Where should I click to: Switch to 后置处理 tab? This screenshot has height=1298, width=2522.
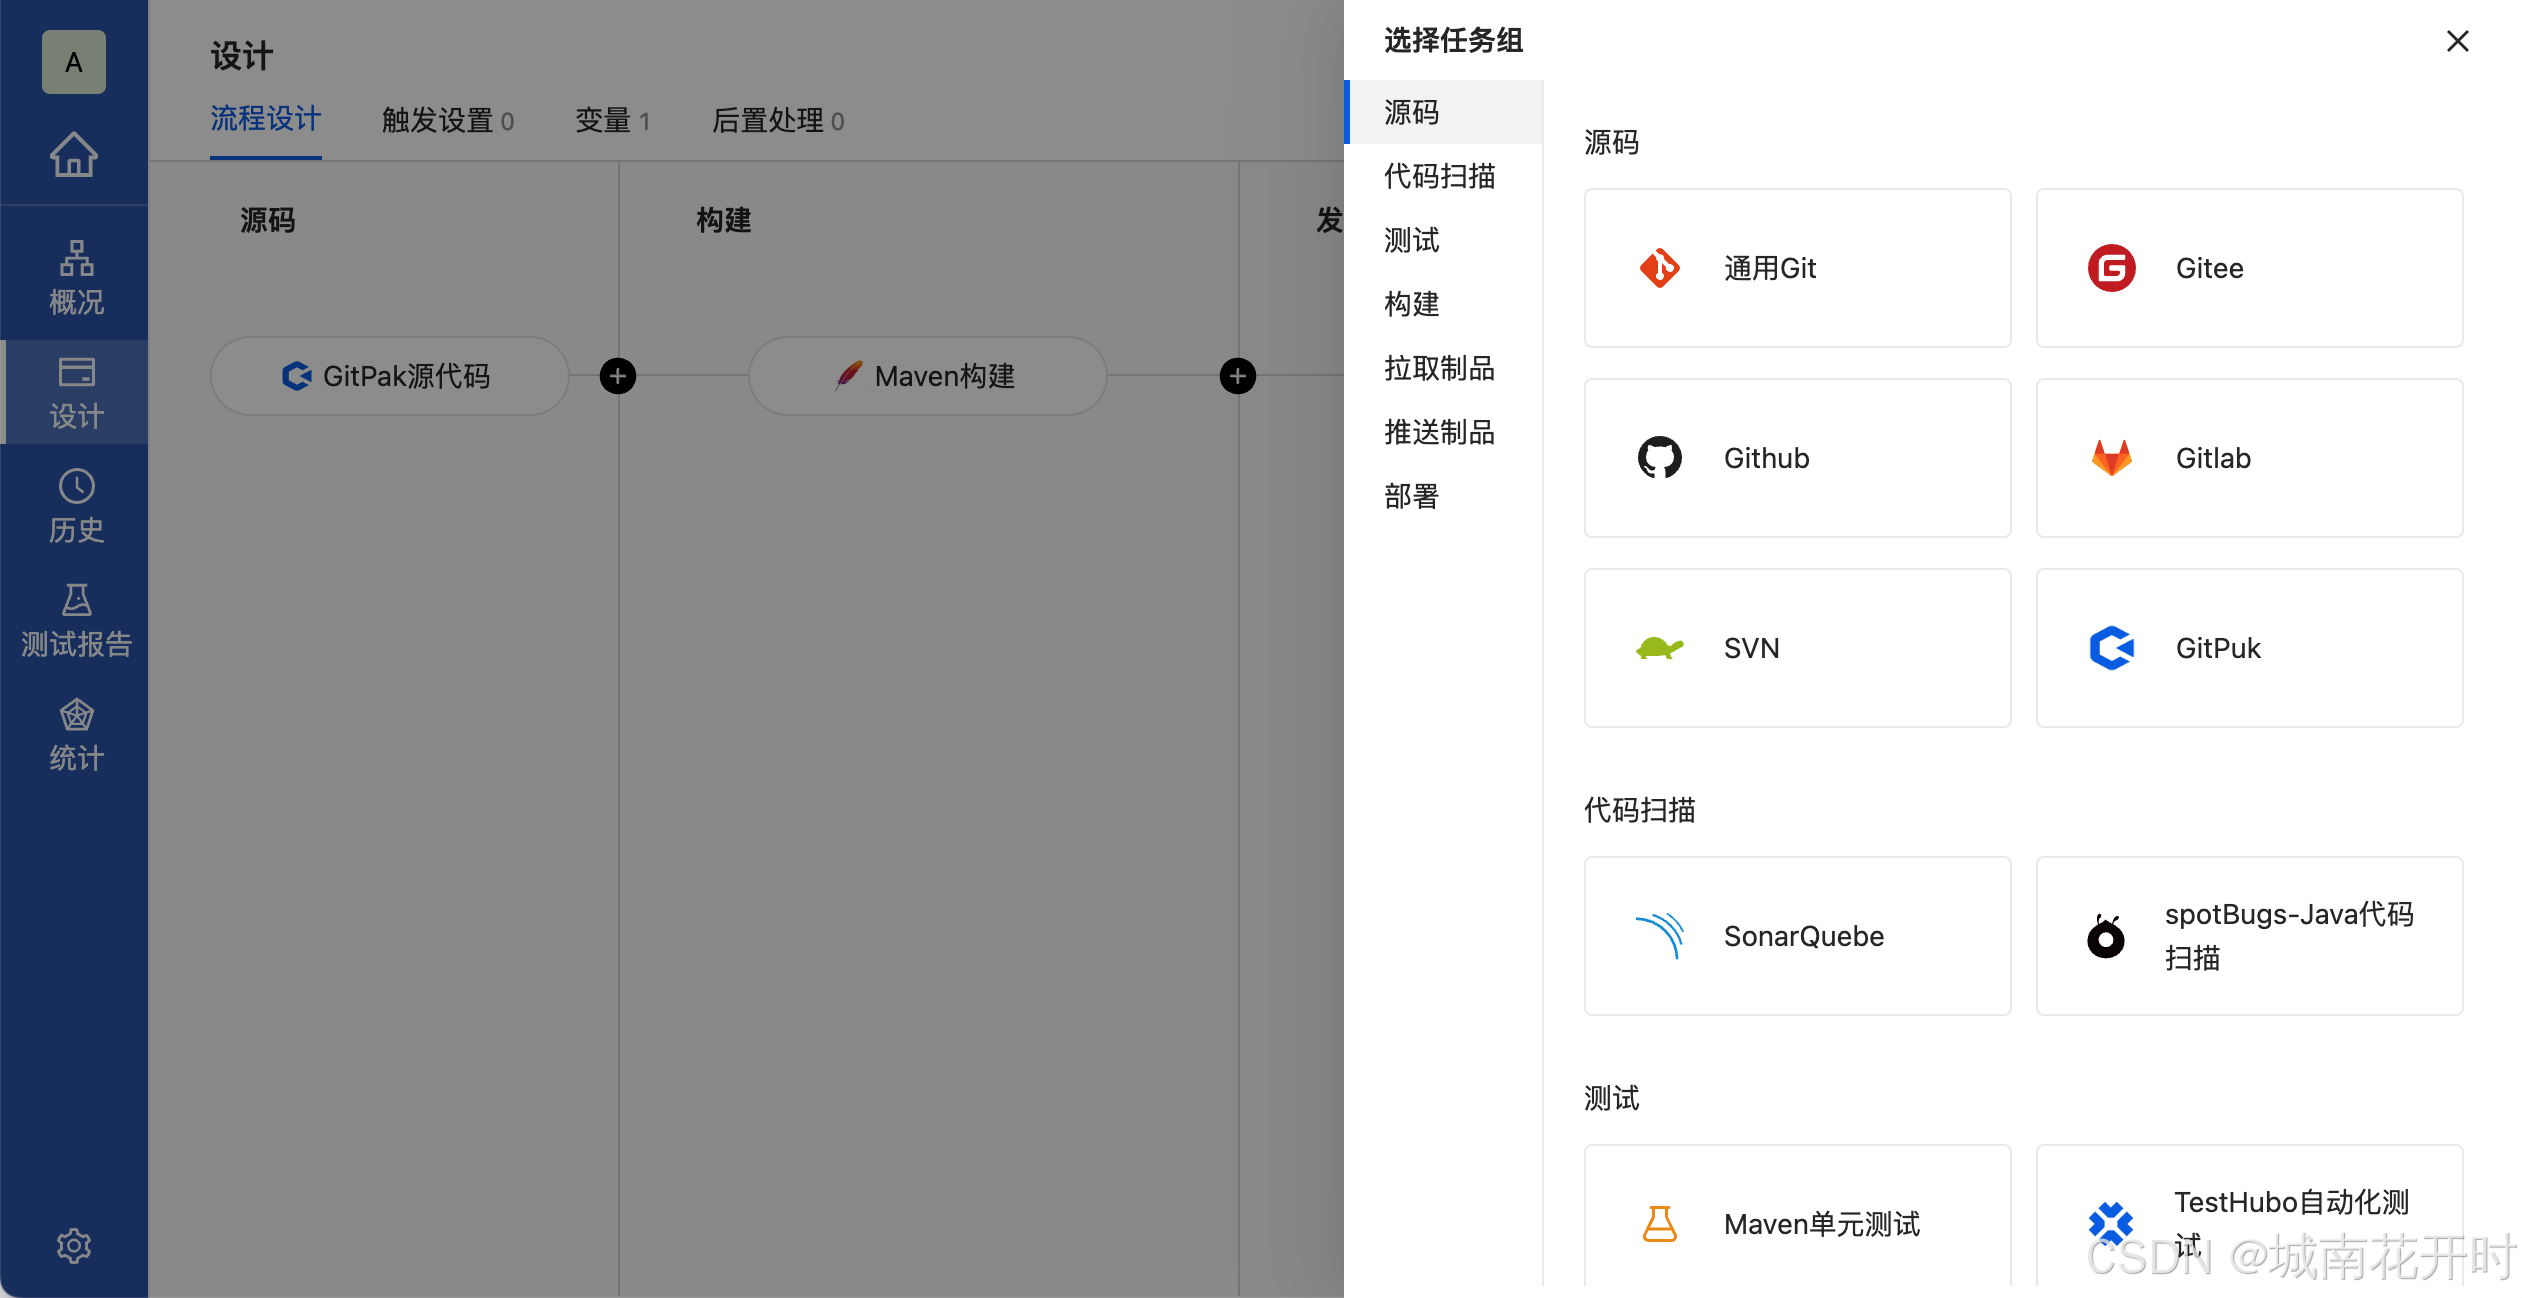(x=778, y=121)
